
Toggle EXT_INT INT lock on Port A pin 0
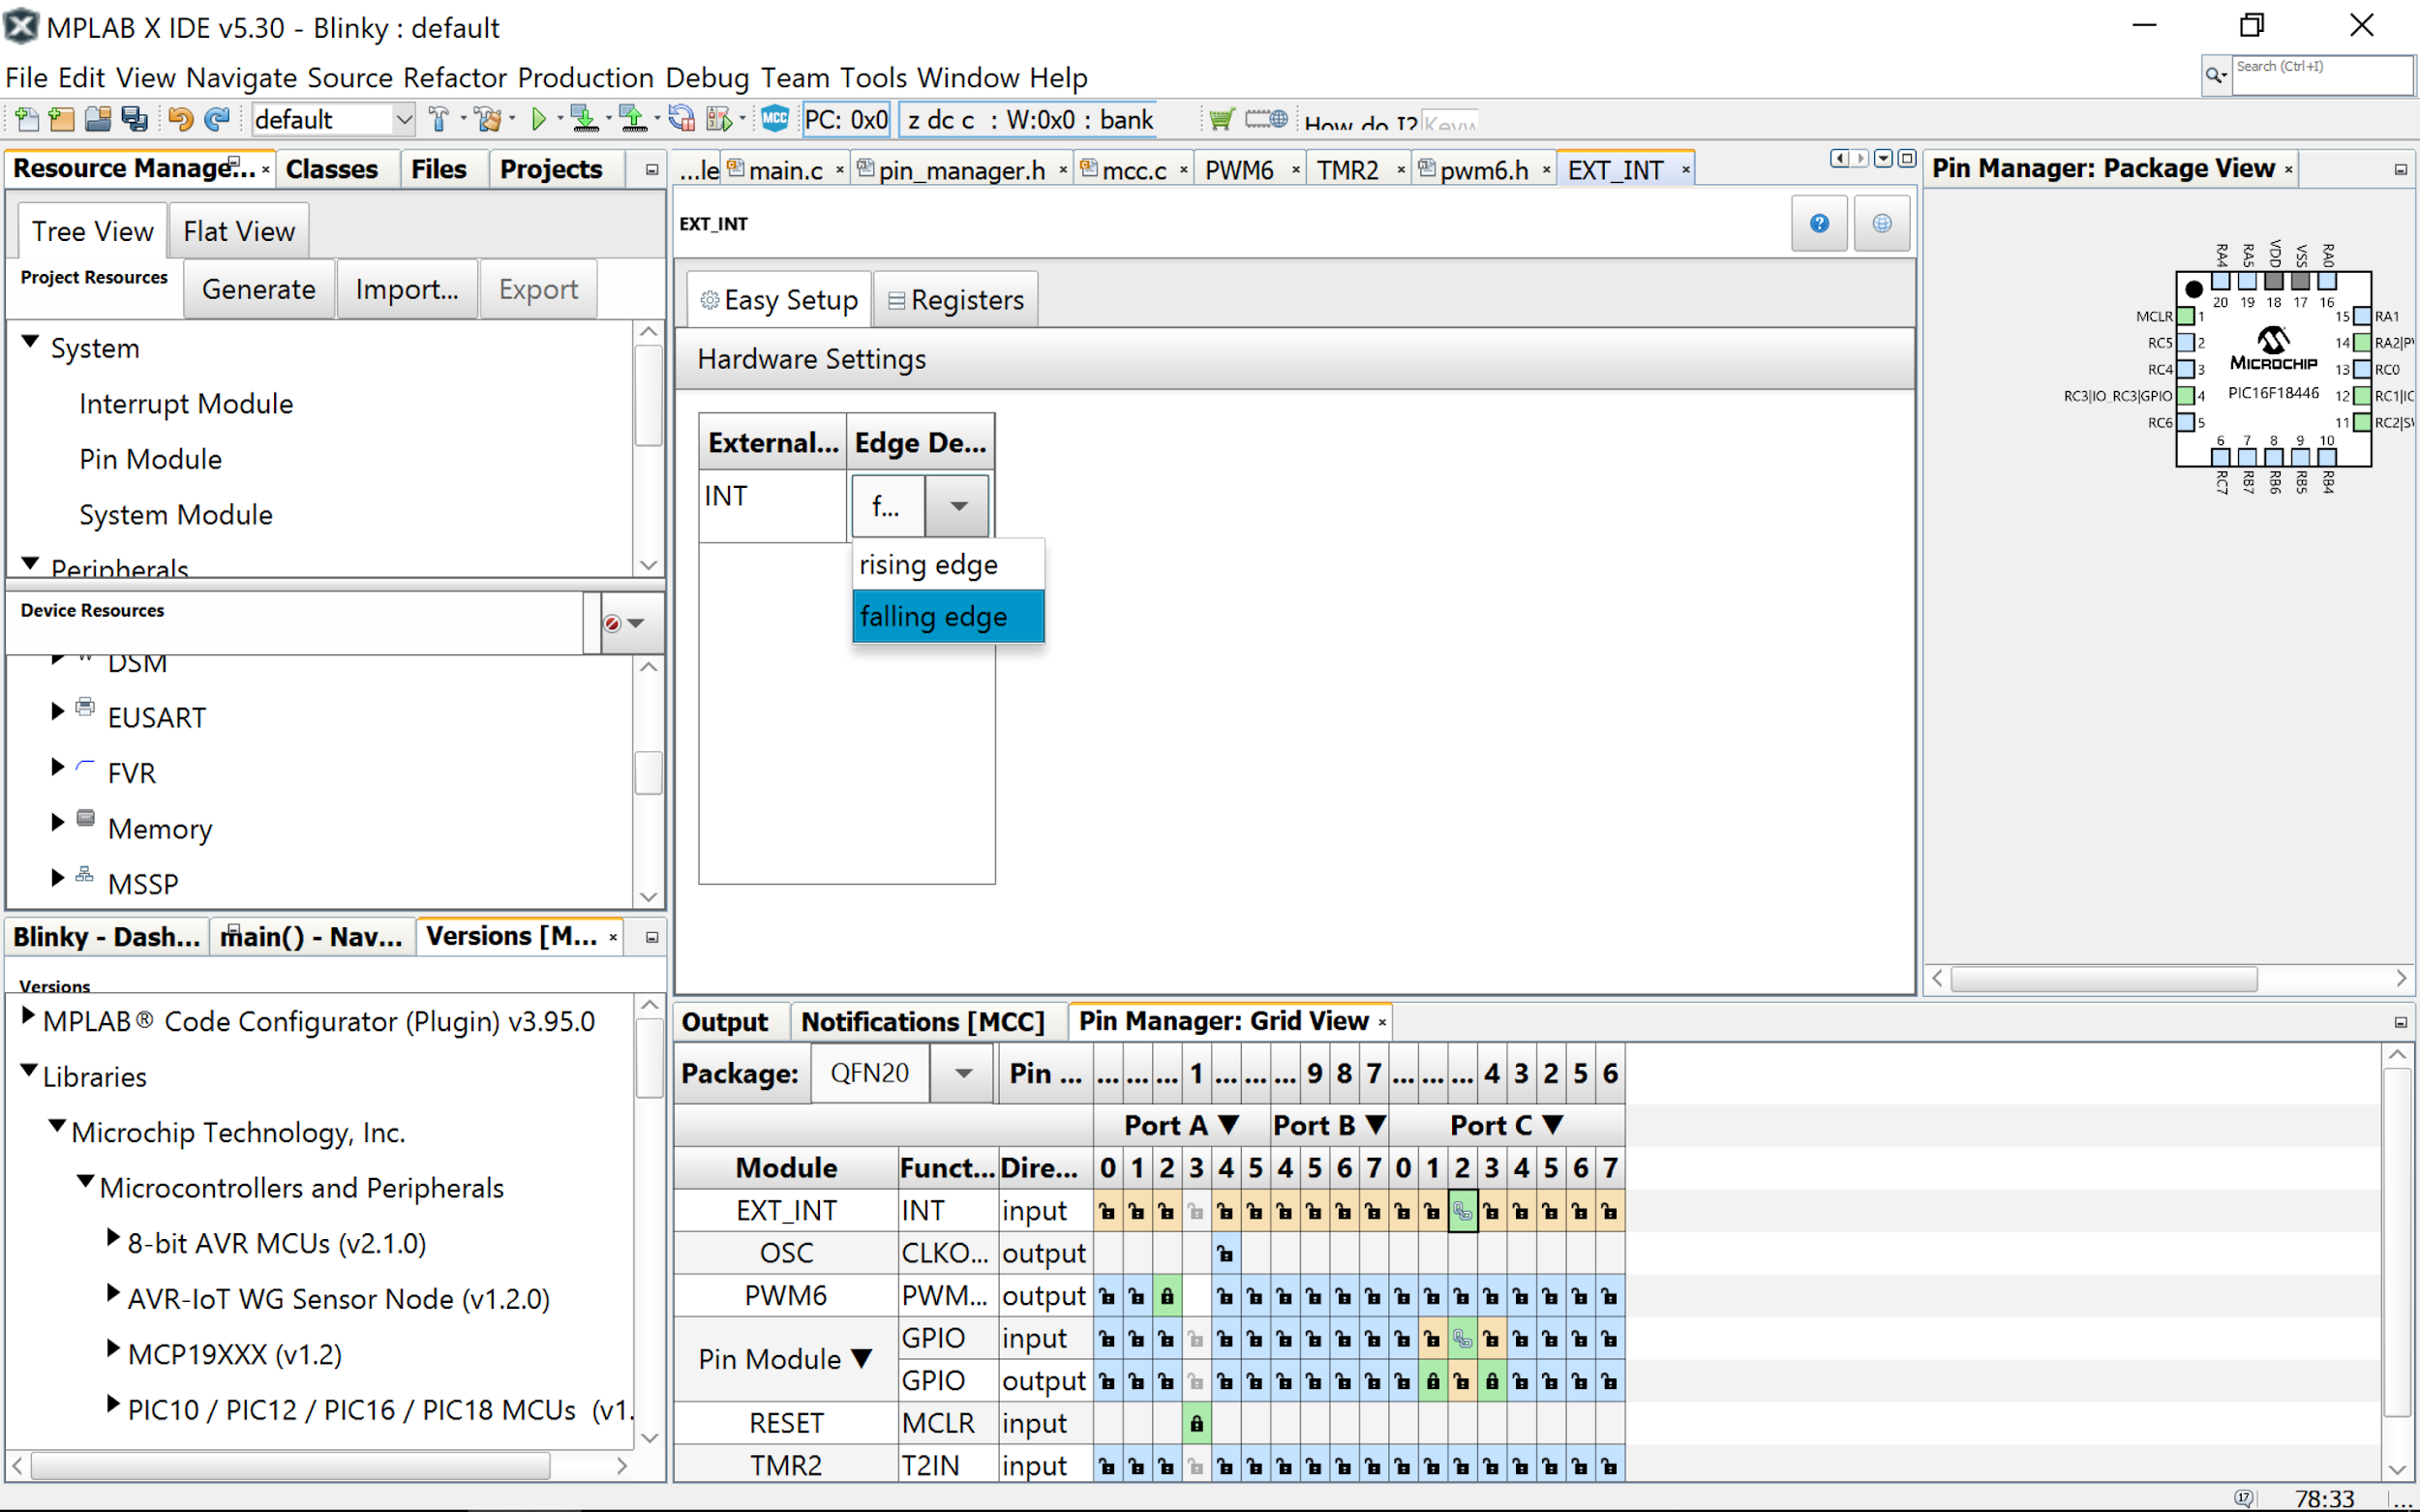(x=1107, y=1212)
